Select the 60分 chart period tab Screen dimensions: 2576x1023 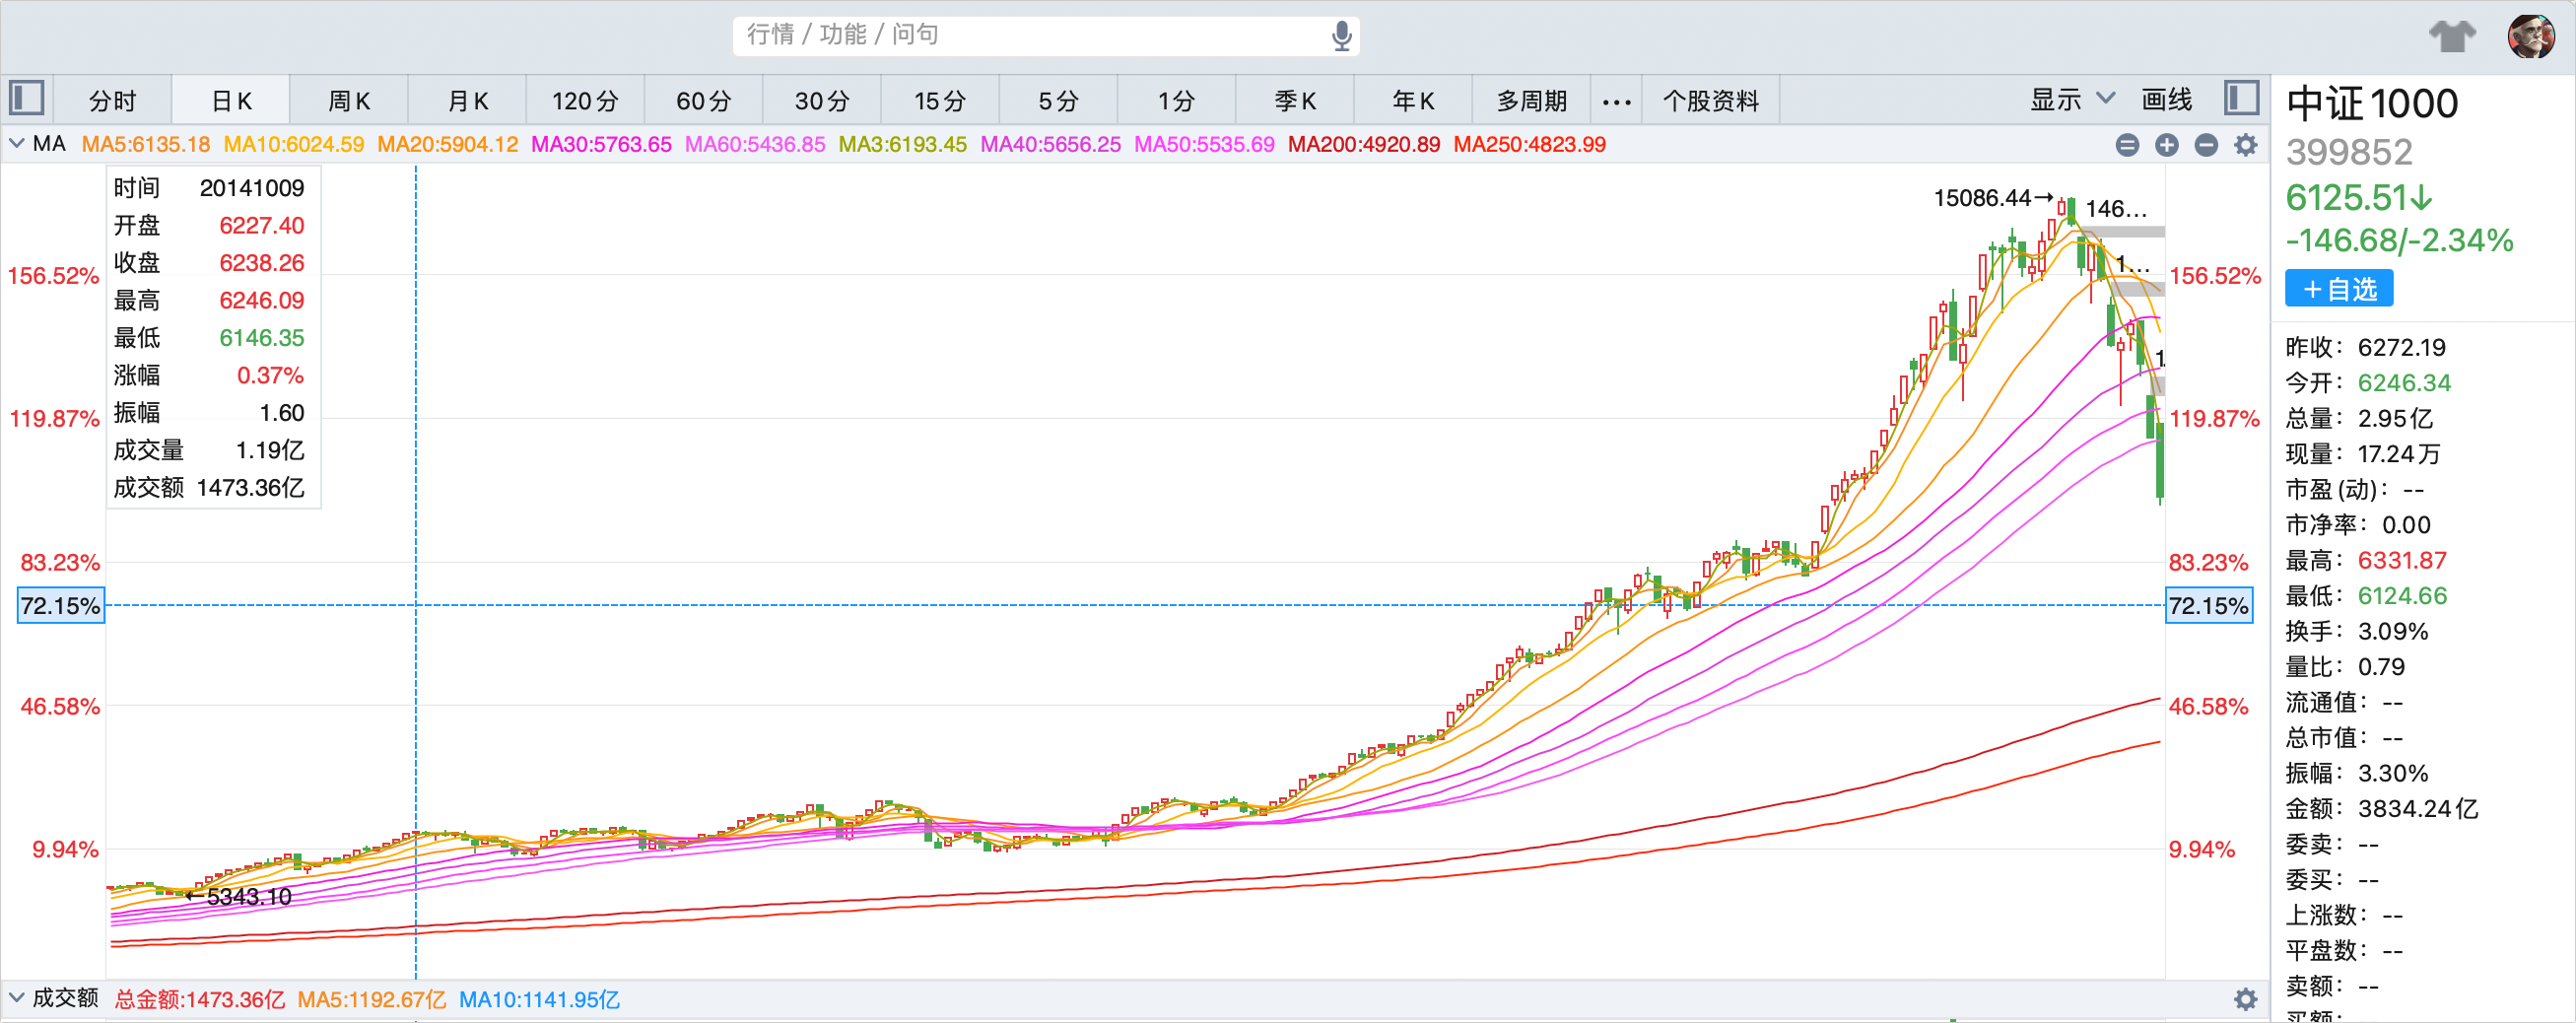703,101
